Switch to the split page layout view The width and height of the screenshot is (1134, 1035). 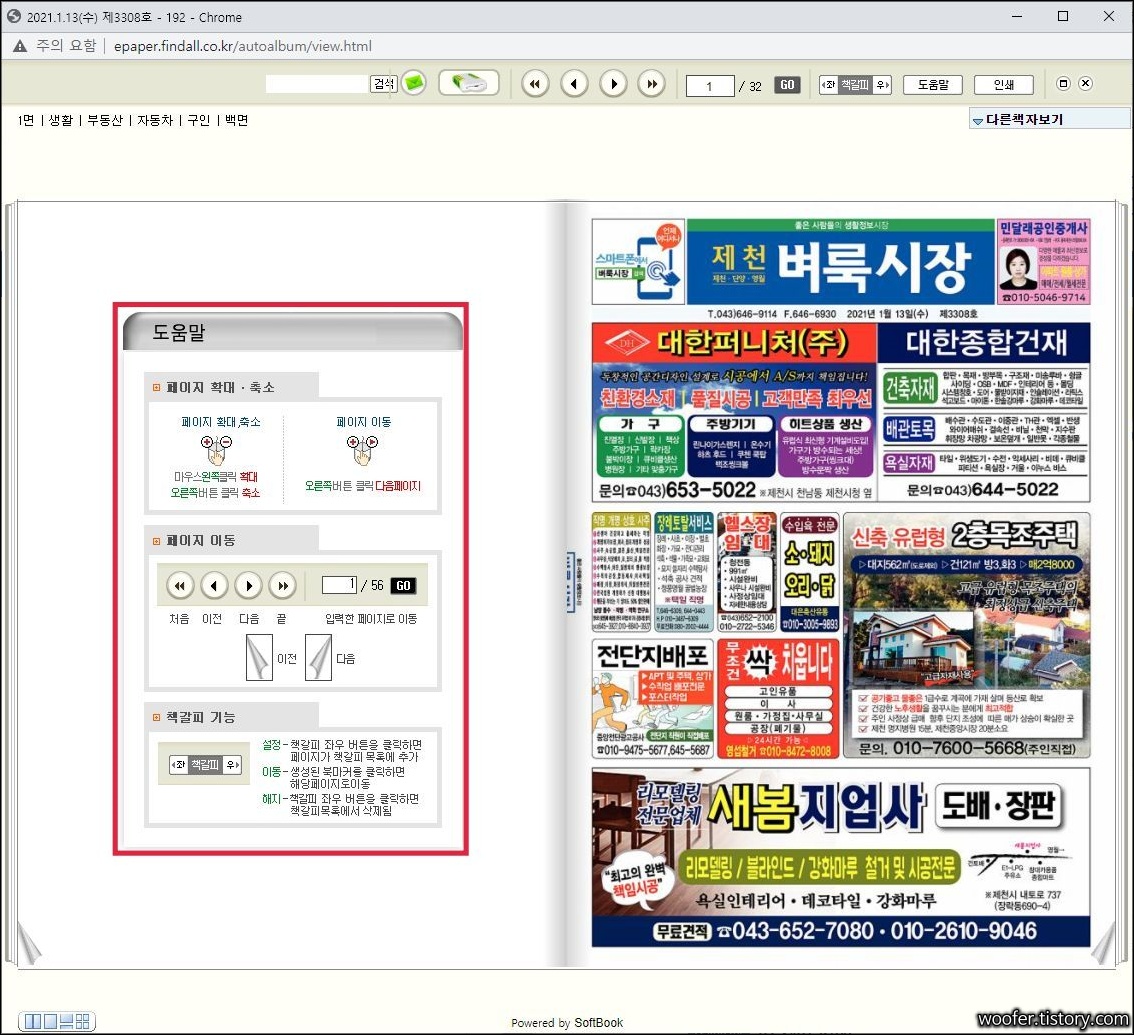tap(66, 1021)
